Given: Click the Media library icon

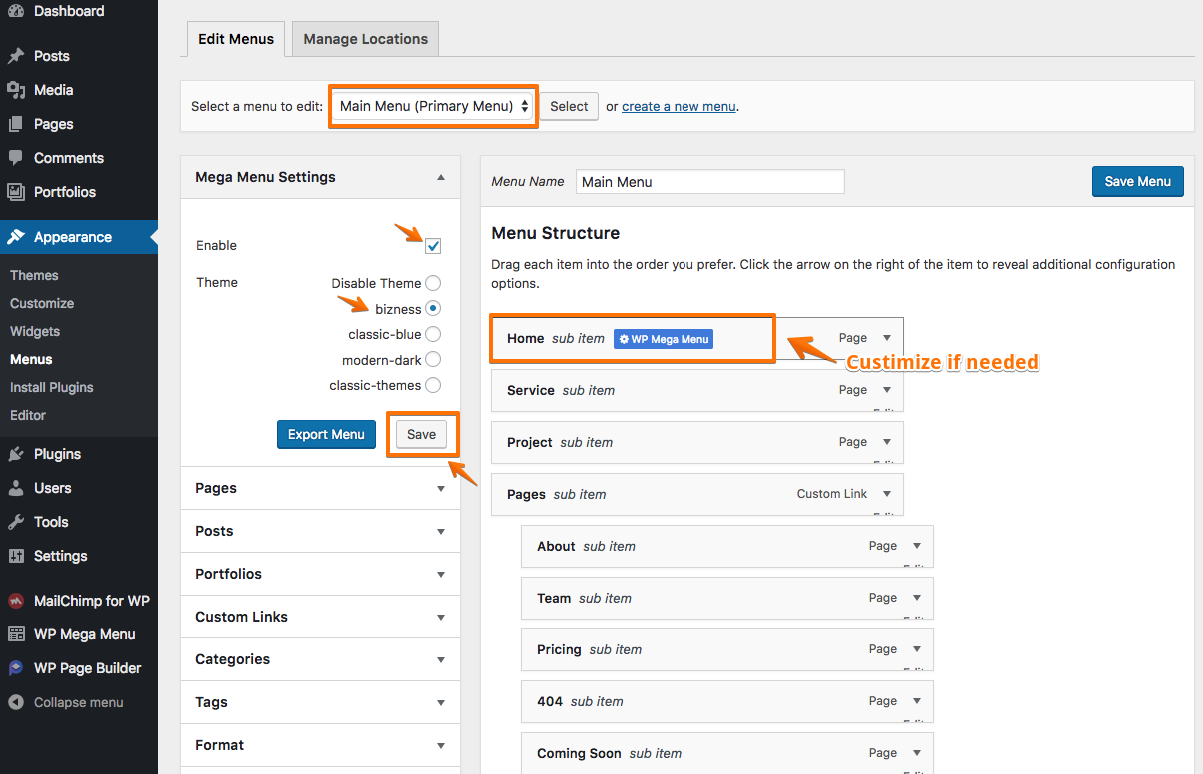Looking at the screenshot, I should pyautogui.click(x=16, y=90).
